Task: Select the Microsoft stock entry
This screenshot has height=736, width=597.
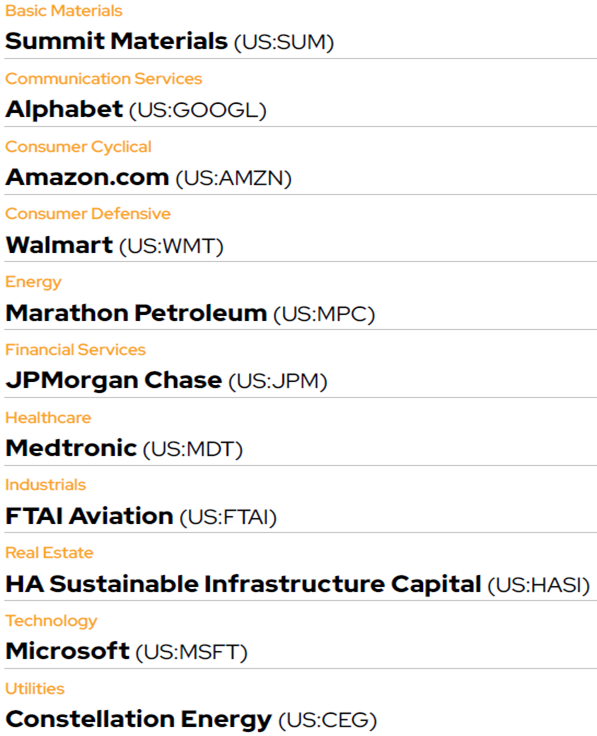Action: (68, 652)
